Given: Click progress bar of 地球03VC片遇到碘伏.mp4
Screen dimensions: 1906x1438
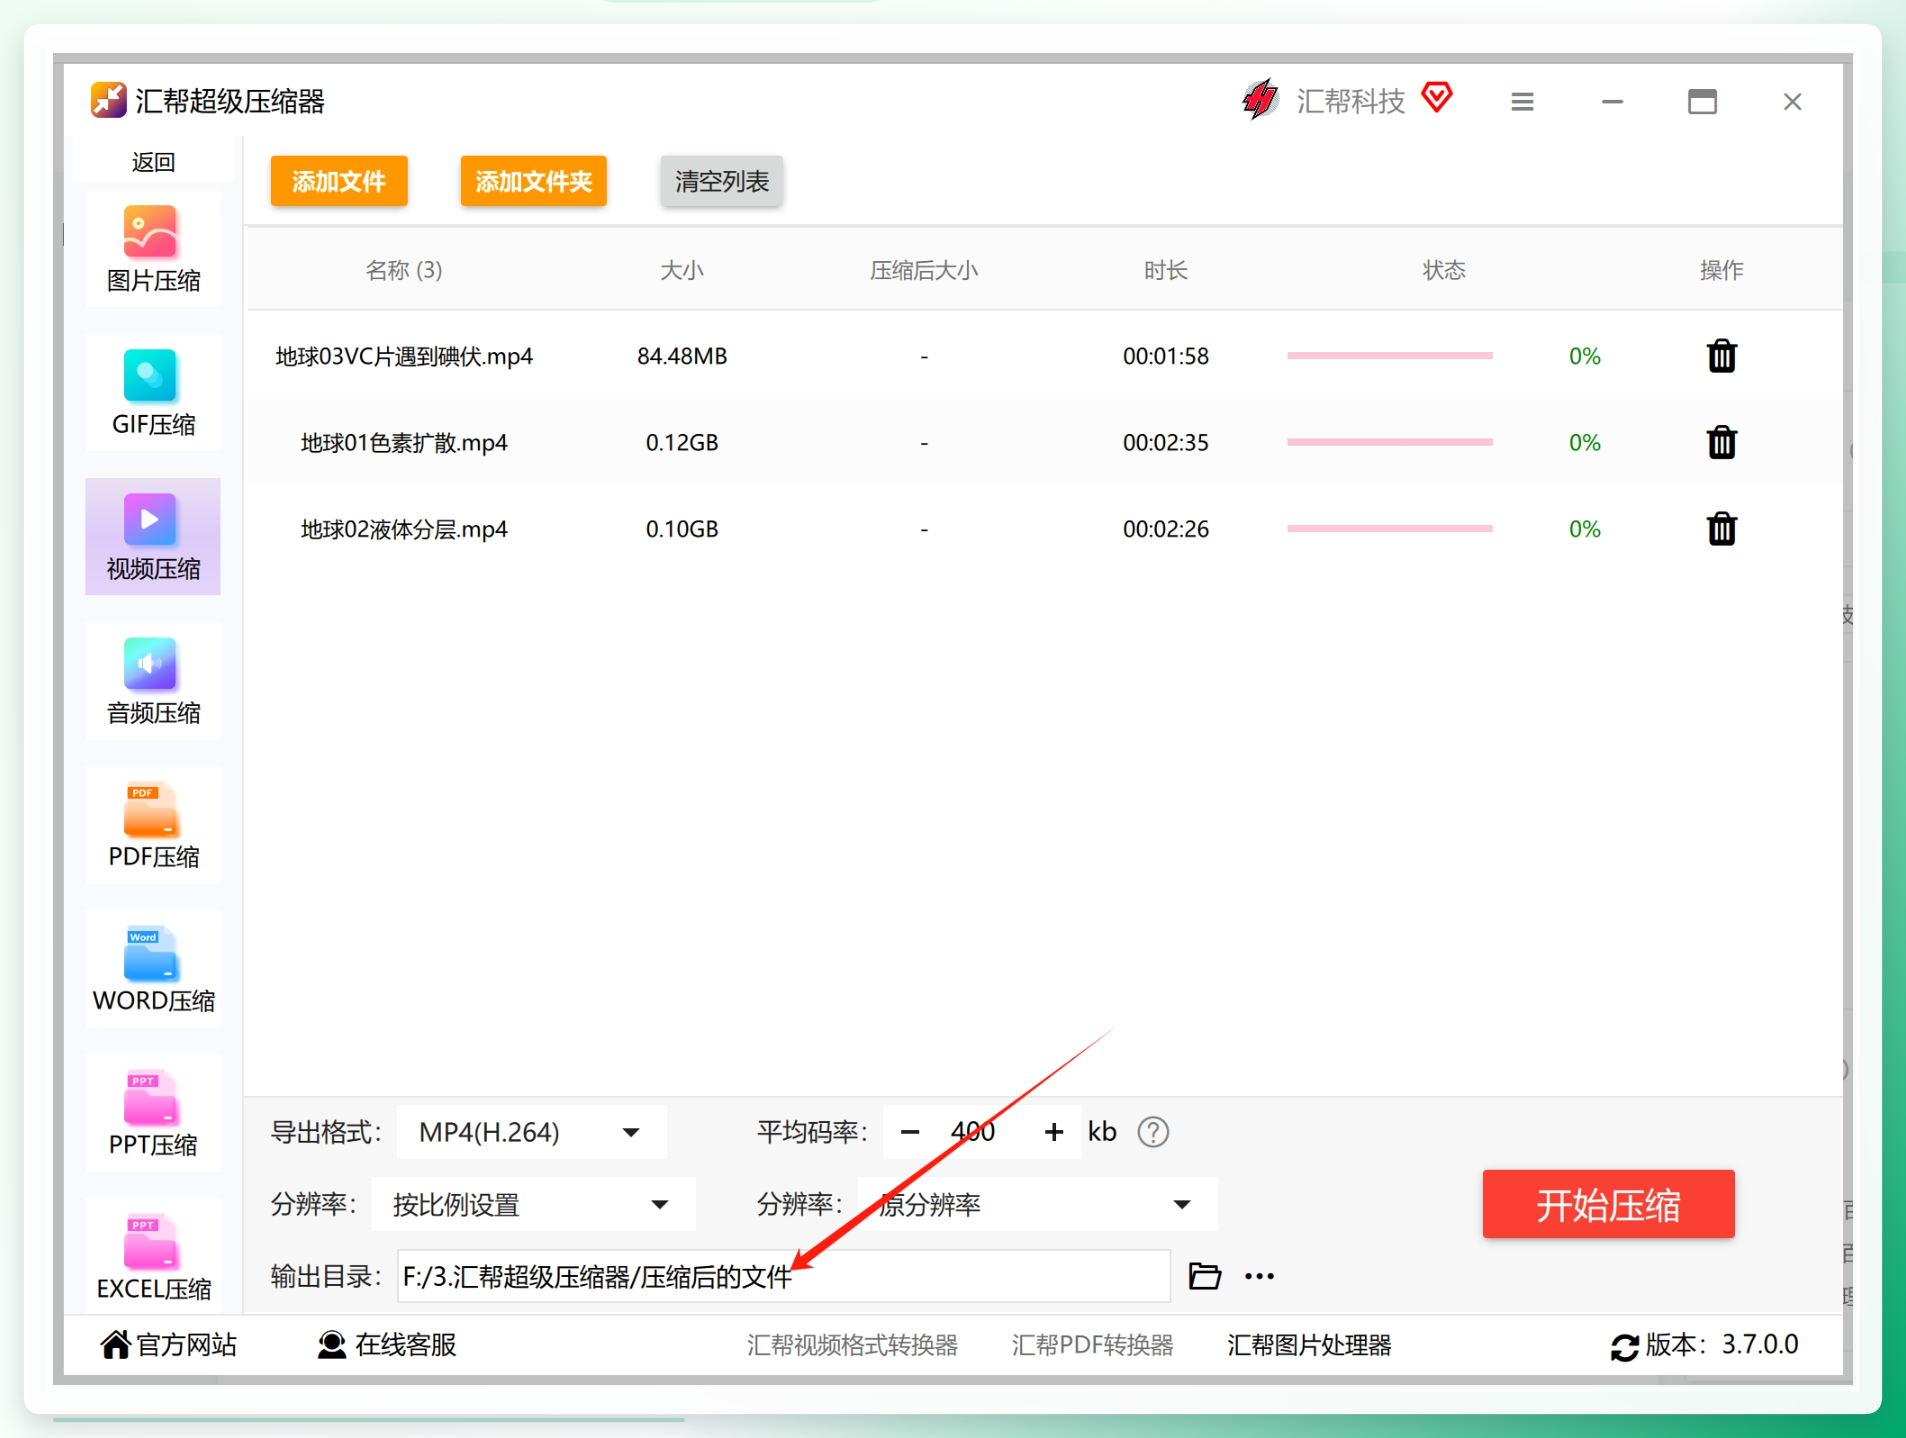Looking at the screenshot, I should (1389, 356).
